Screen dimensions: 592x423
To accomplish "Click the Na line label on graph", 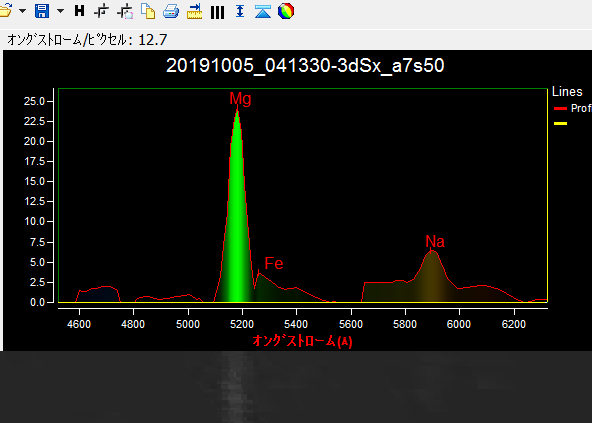I will (435, 241).
